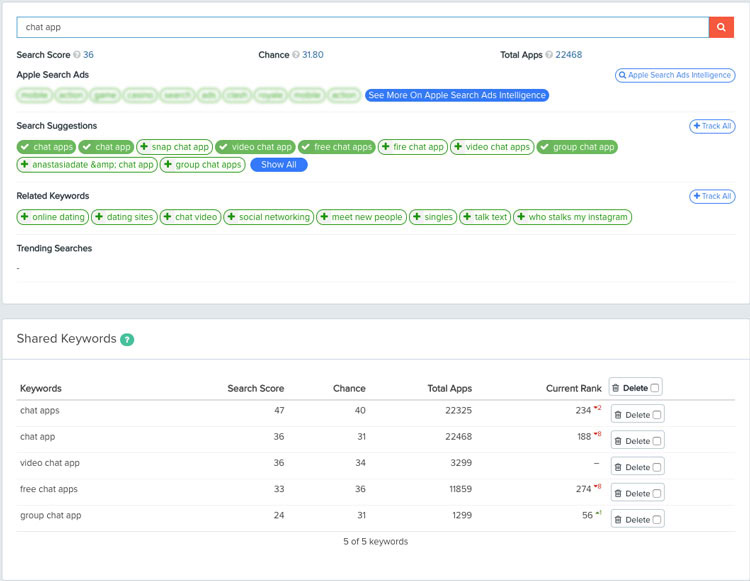Tick delete checkbox for 'chat apps' row

tap(657, 415)
